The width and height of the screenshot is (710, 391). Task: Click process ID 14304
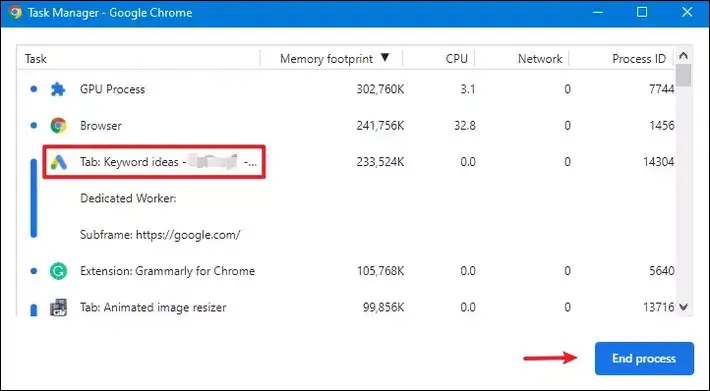pos(659,162)
